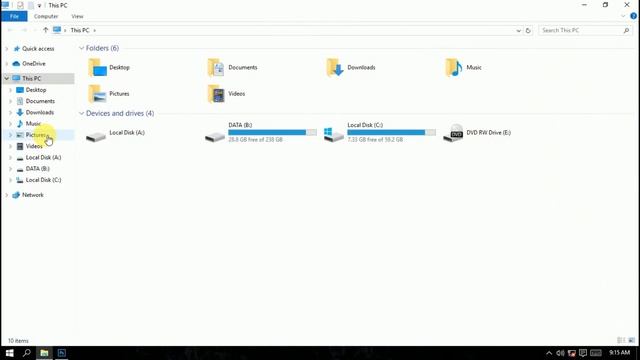Open Photoshop from the taskbar

[62, 353]
